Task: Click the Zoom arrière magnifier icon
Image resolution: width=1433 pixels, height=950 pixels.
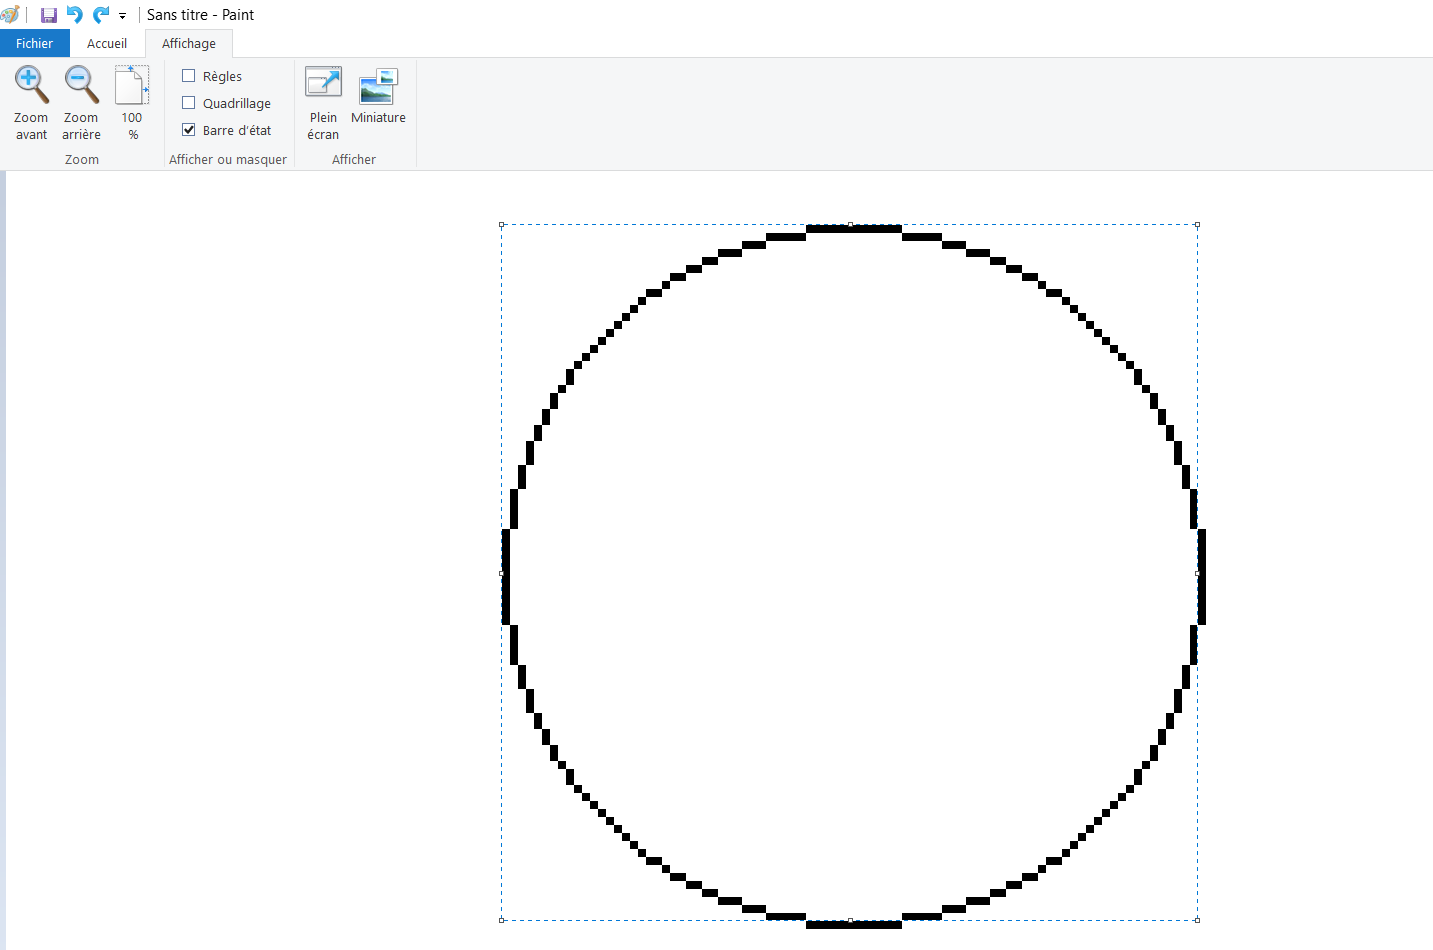Action: tap(81, 86)
